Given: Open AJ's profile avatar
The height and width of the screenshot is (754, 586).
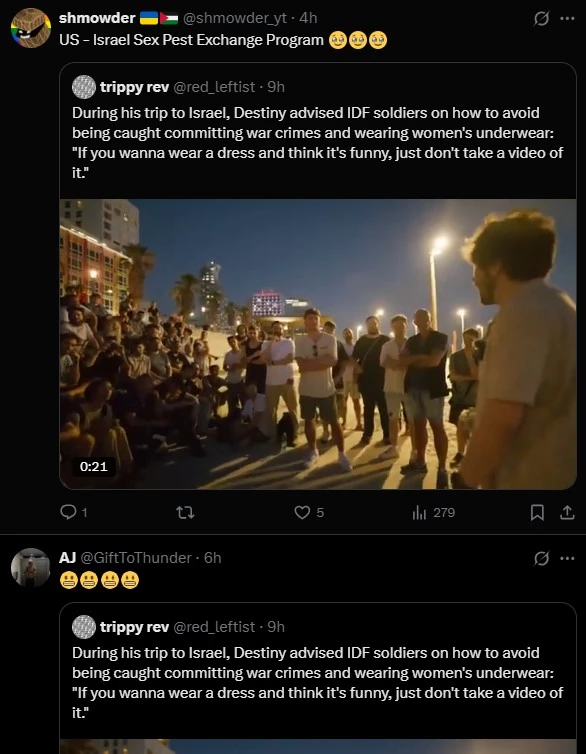Looking at the screenshot, I should 31,567.
